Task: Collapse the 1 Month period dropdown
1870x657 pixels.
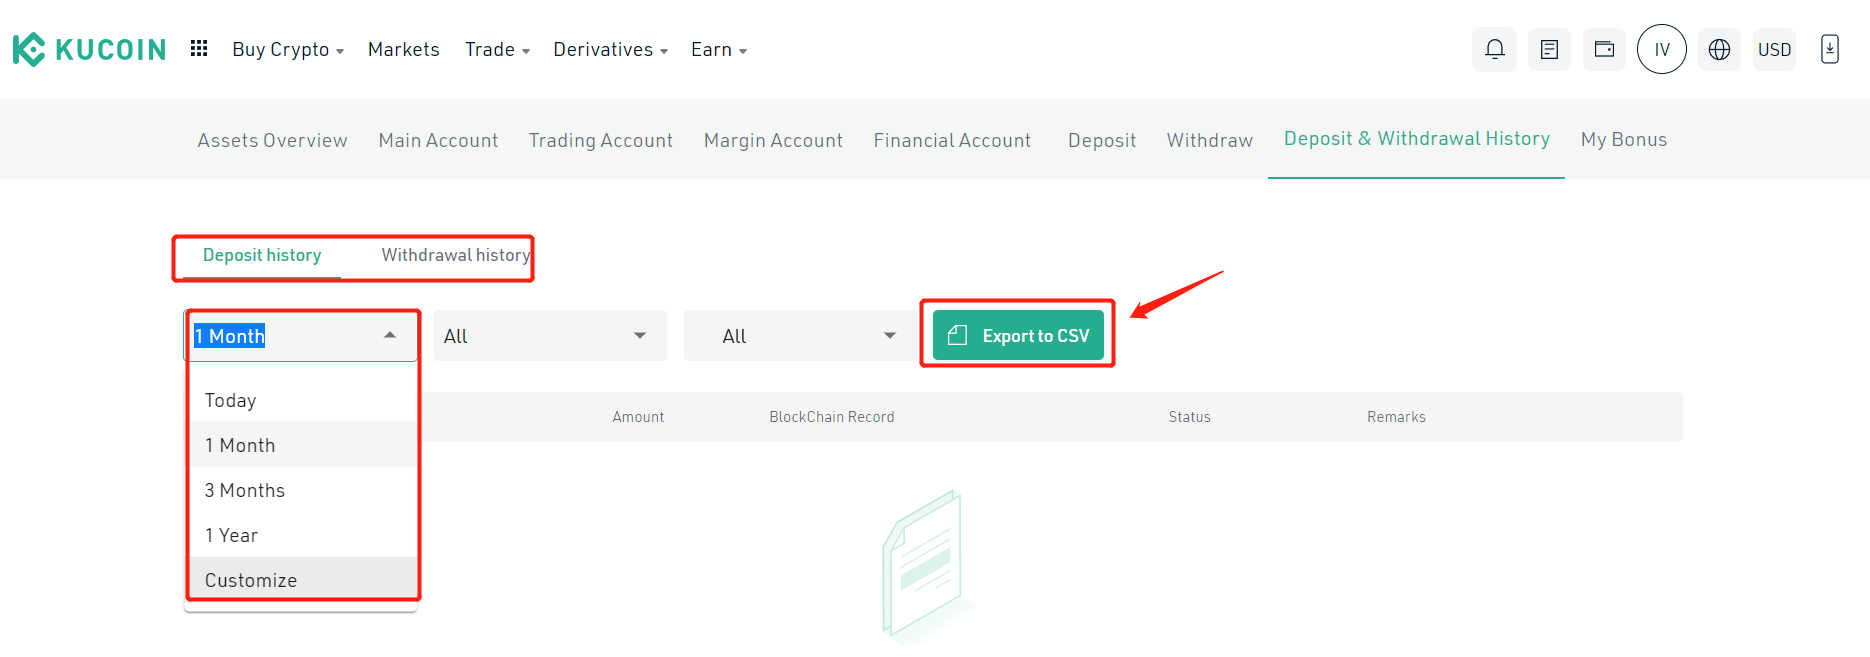Action: pos(301,336)
